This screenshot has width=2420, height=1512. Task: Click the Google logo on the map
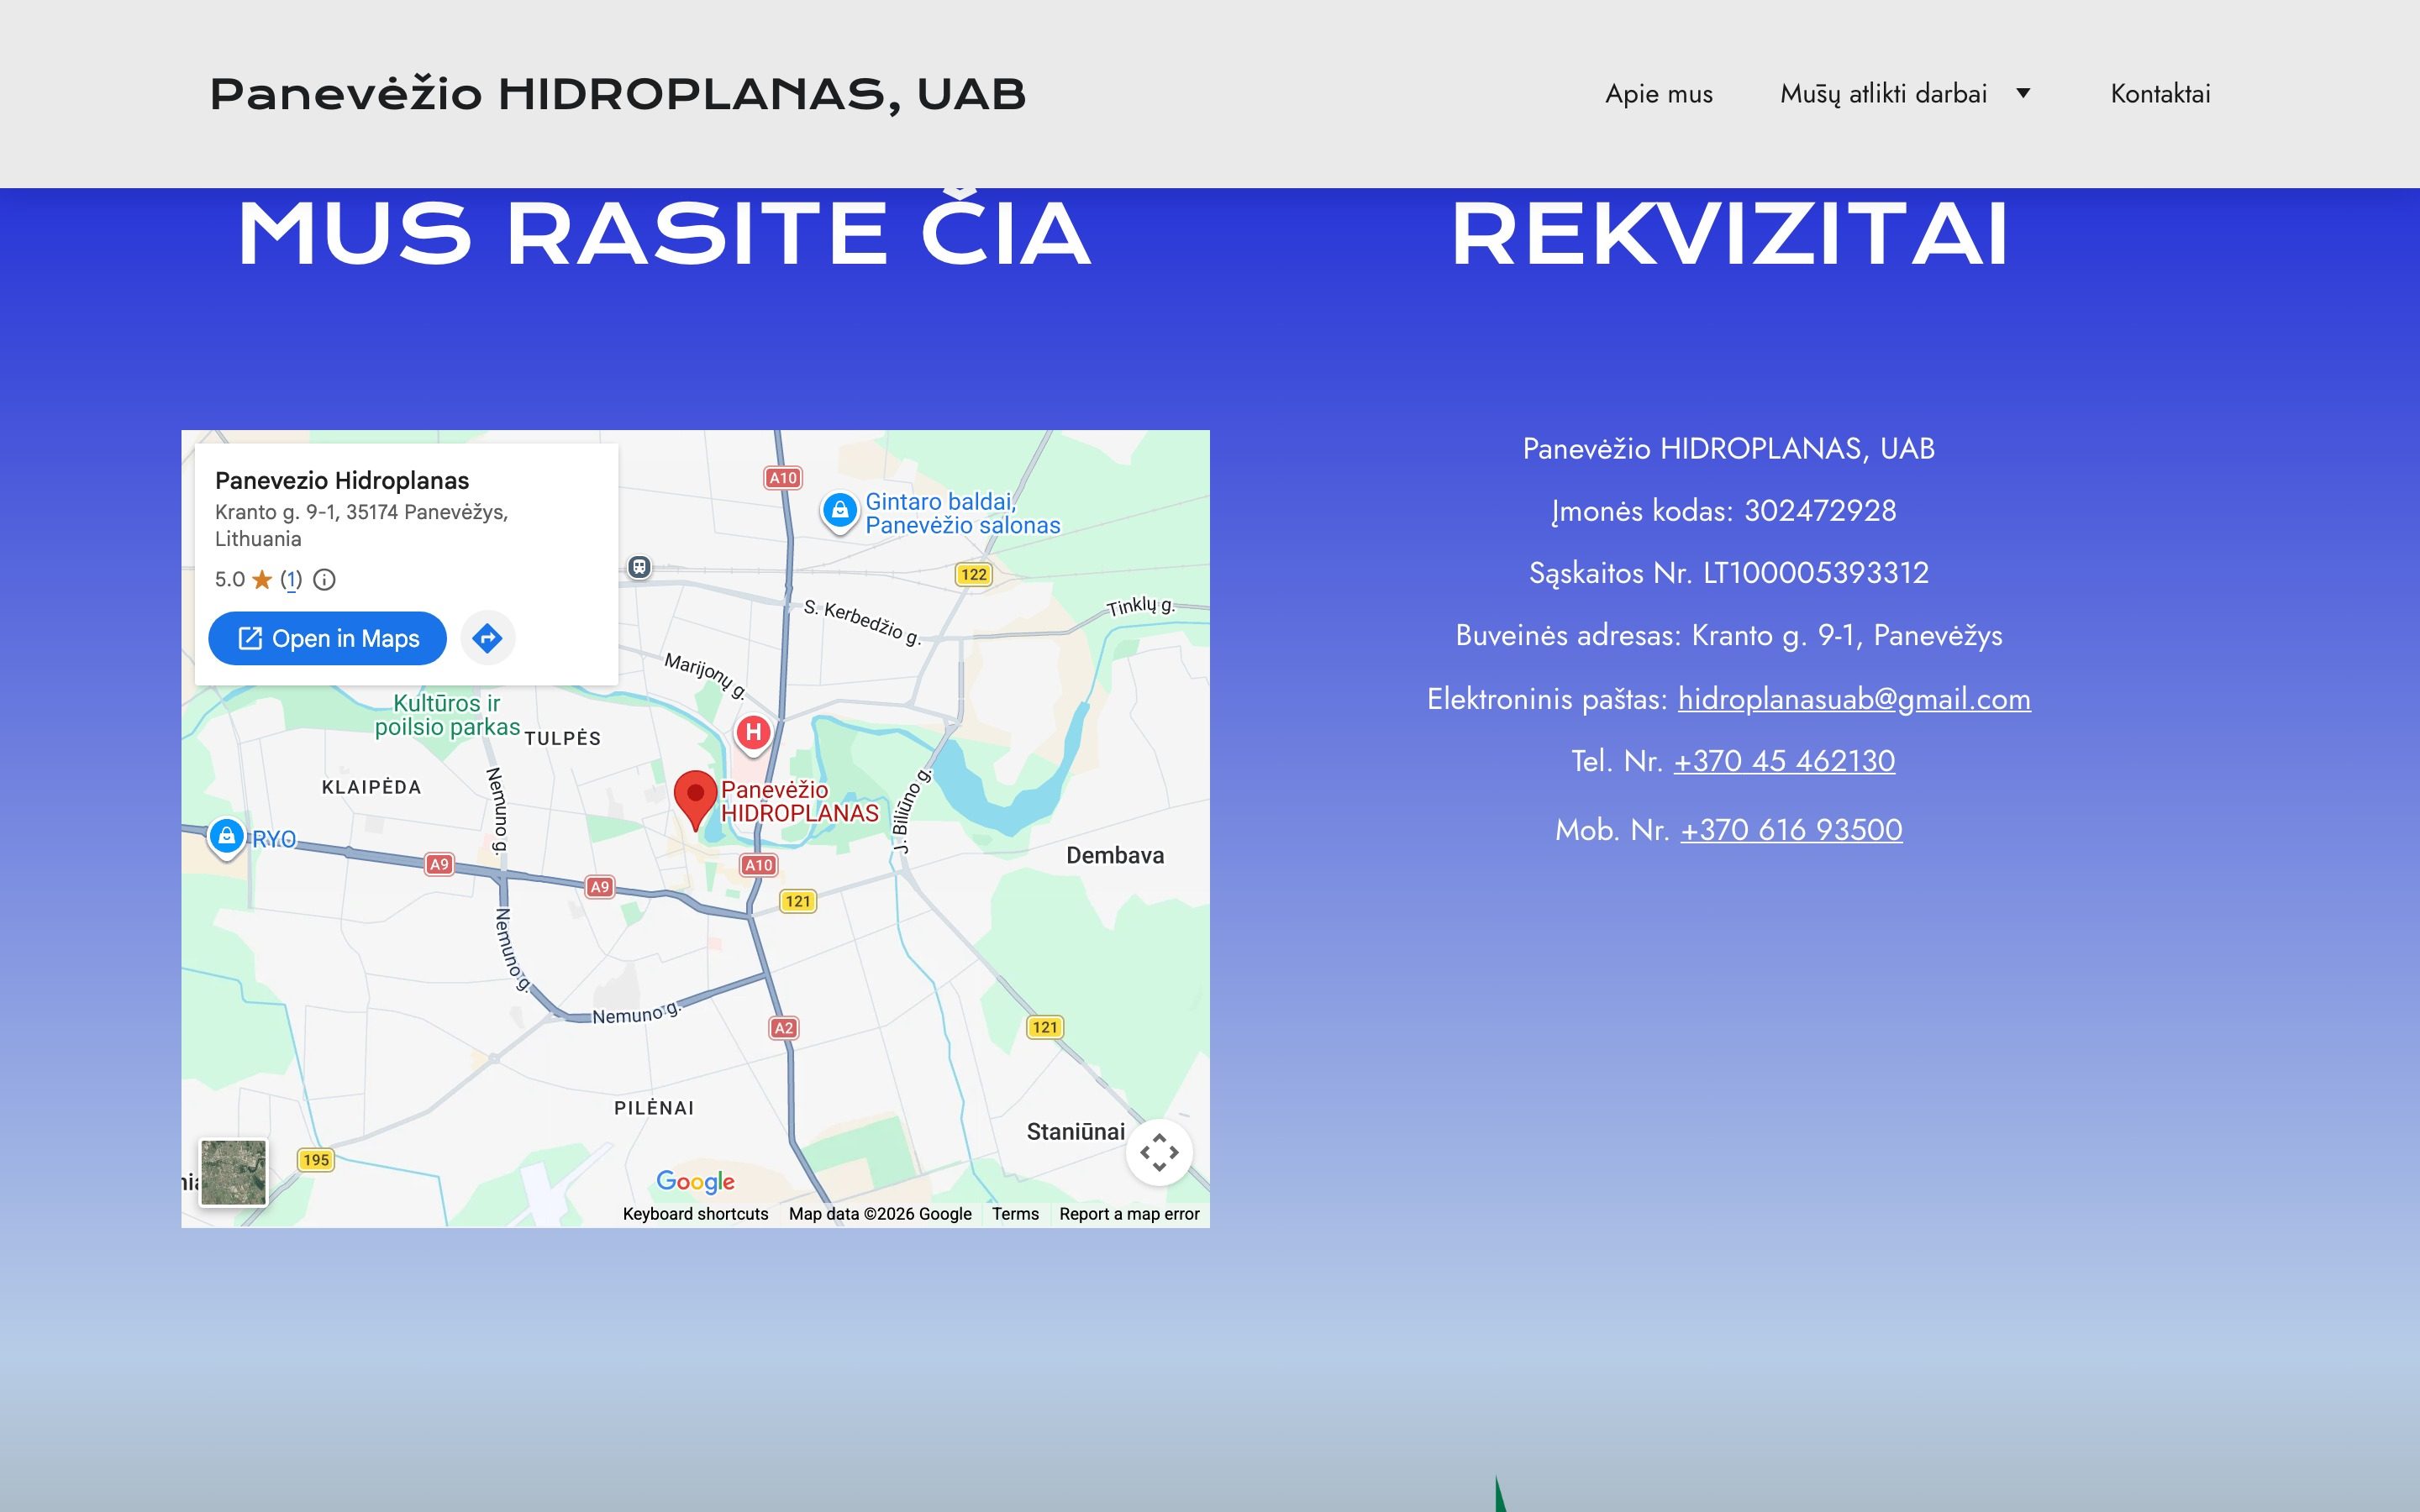click(696, 1182)
